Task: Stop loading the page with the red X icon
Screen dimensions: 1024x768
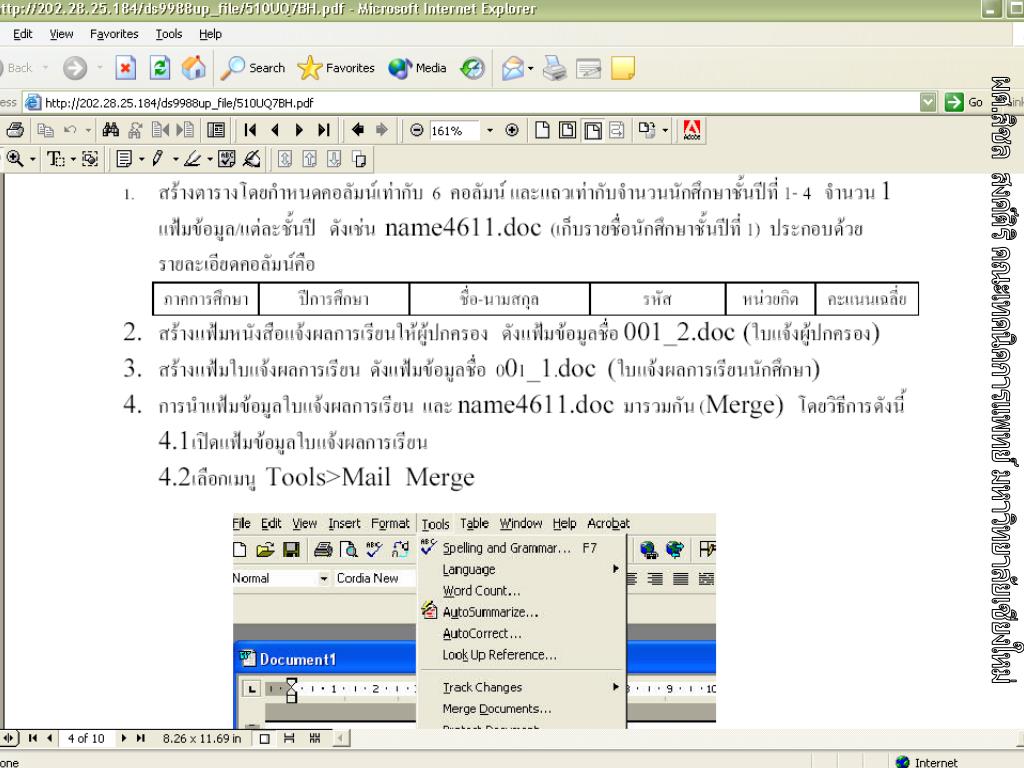Action: pyautogui.click(x=125, y=68)
